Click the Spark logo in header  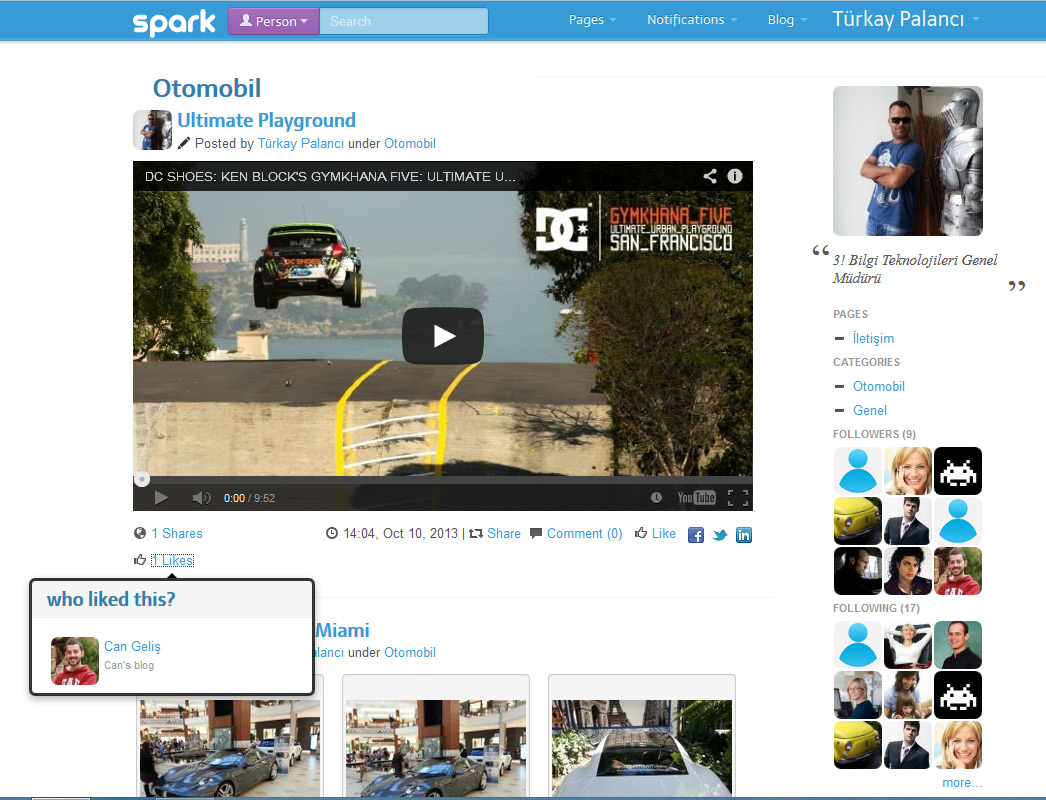(174, 22)
